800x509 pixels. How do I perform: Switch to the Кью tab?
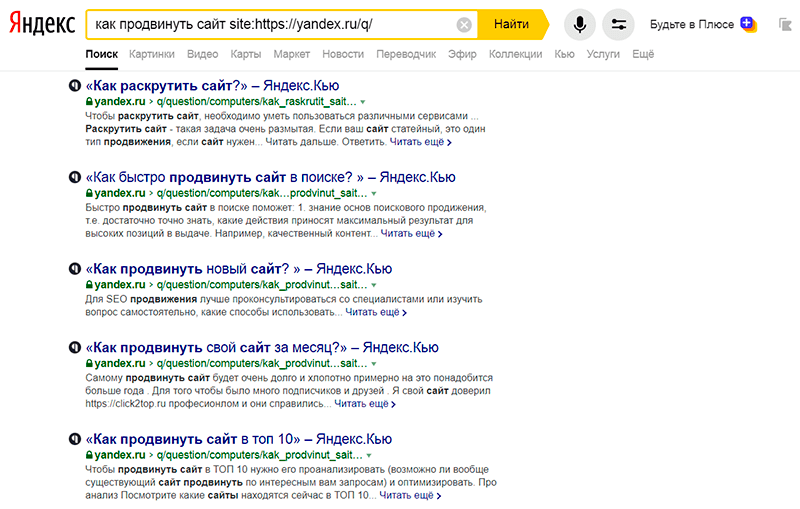[x=564, y=54]
